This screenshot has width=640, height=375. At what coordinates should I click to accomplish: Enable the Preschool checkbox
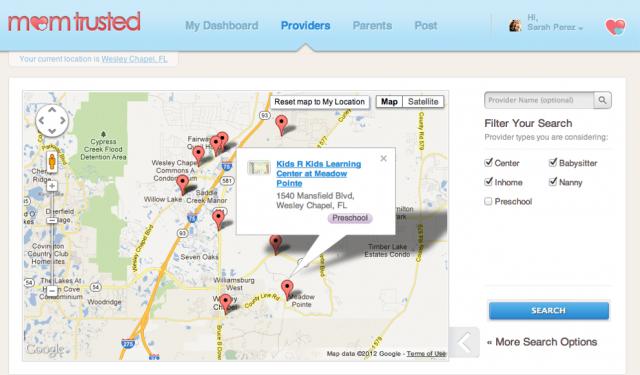pos(488,201)
